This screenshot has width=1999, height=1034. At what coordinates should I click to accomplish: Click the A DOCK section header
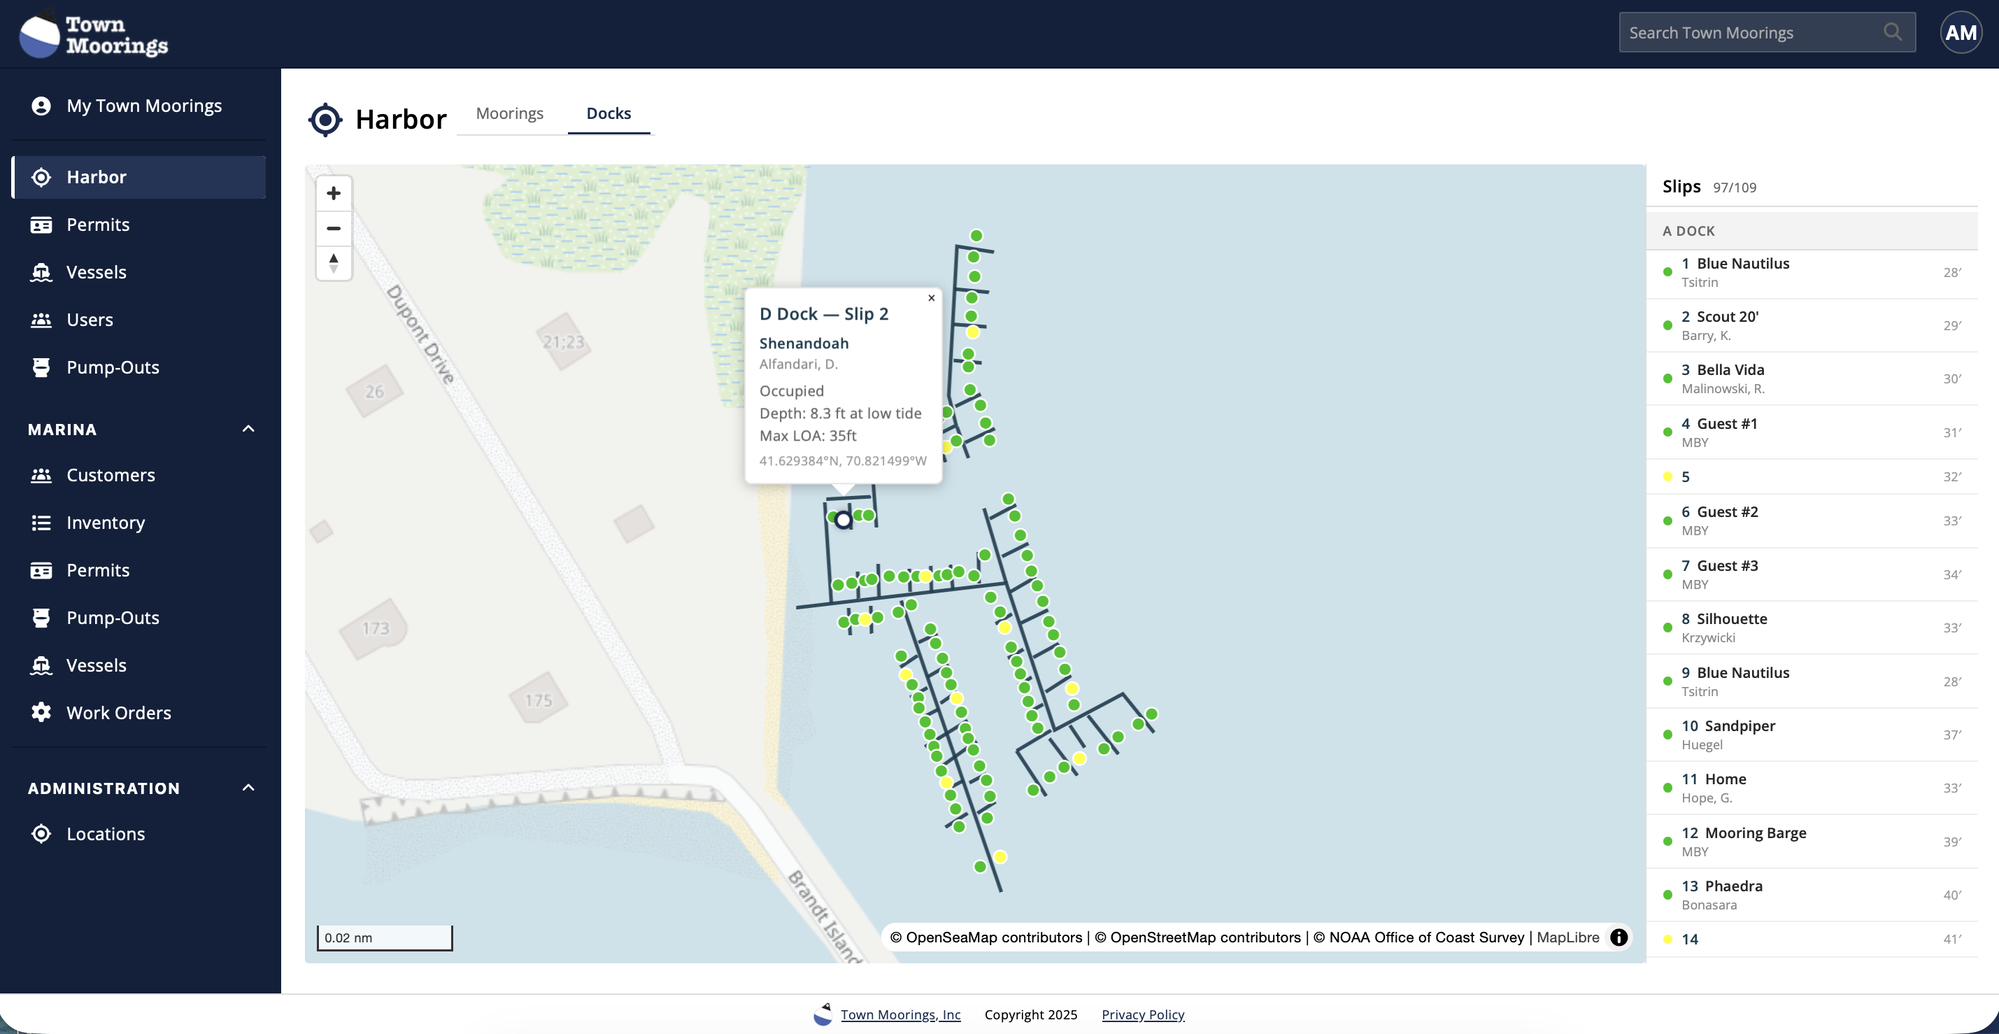[x=1812, y=231]
